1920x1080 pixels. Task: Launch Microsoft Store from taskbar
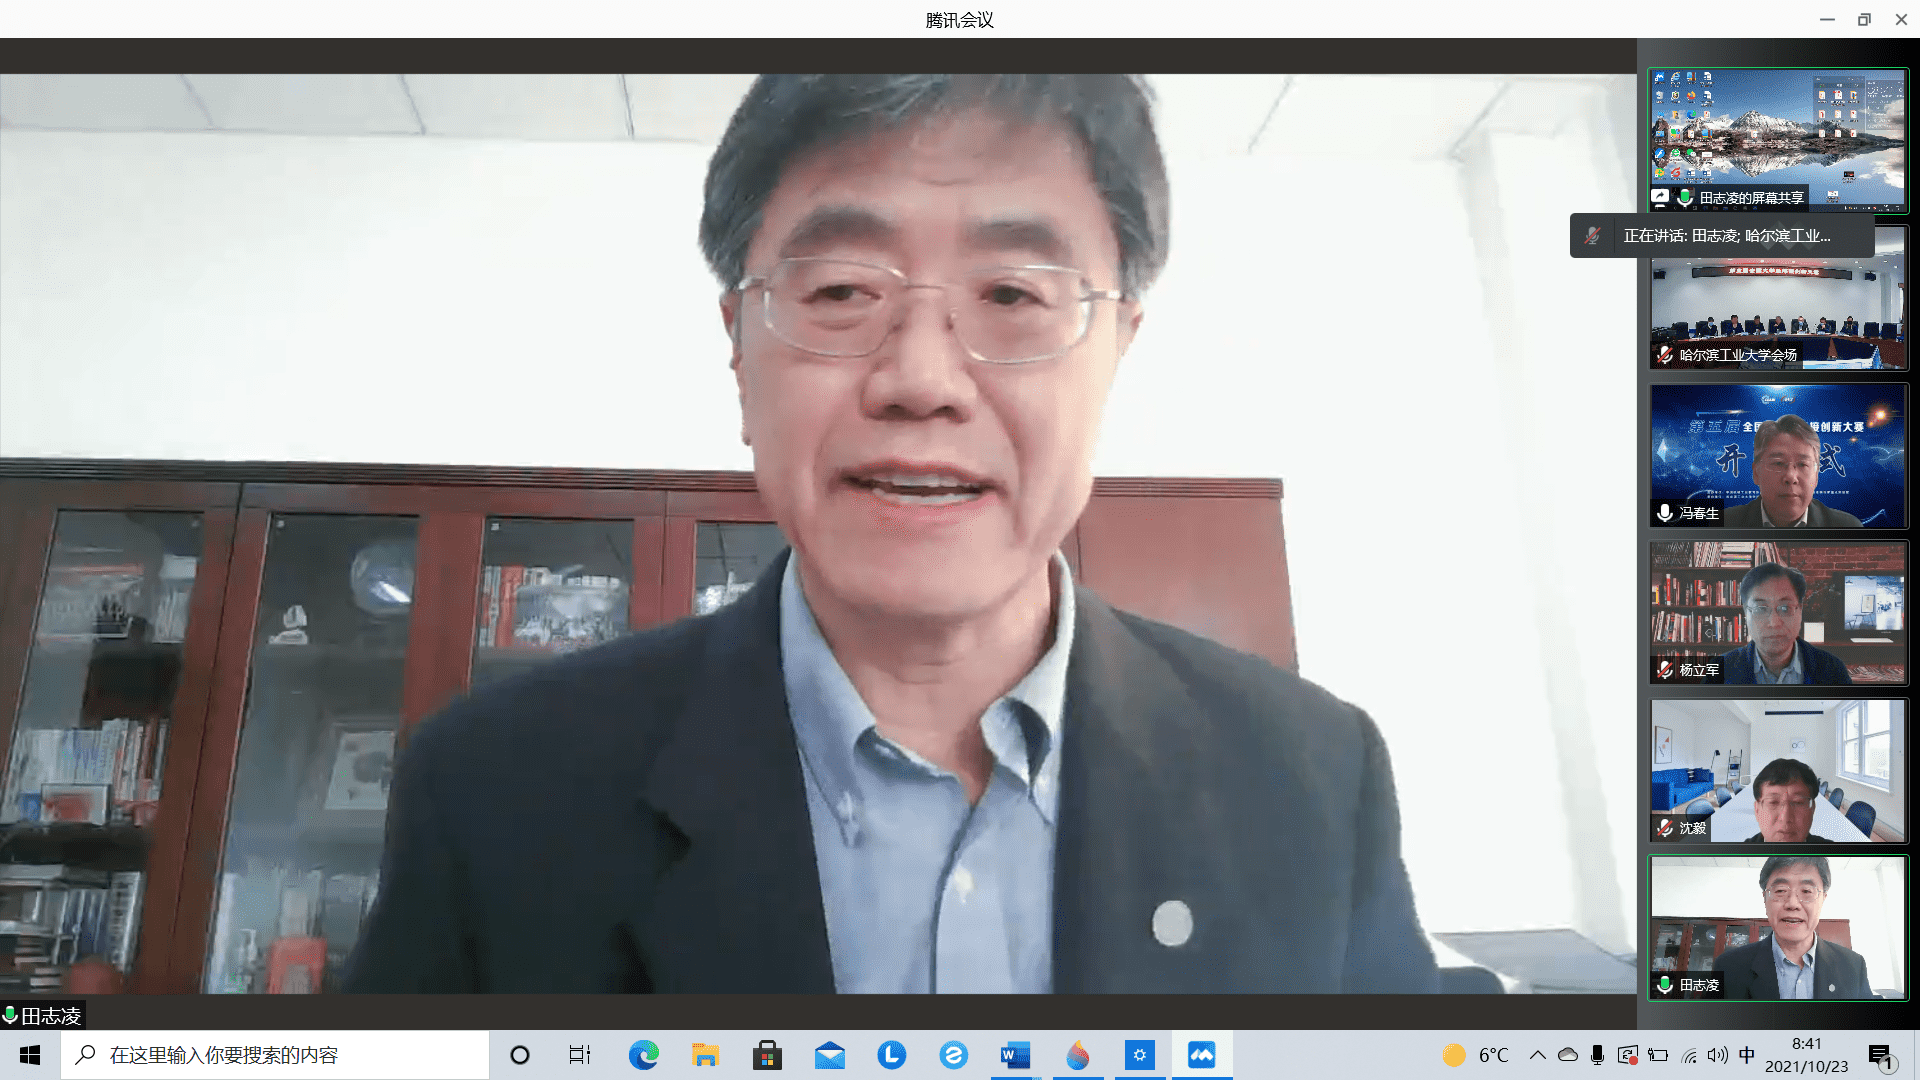[767, 1055]
